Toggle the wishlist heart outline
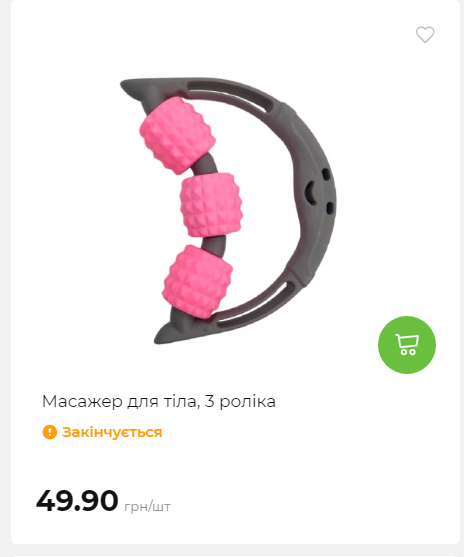This screenshot has width=464, height=557. [x=425, y=34]
